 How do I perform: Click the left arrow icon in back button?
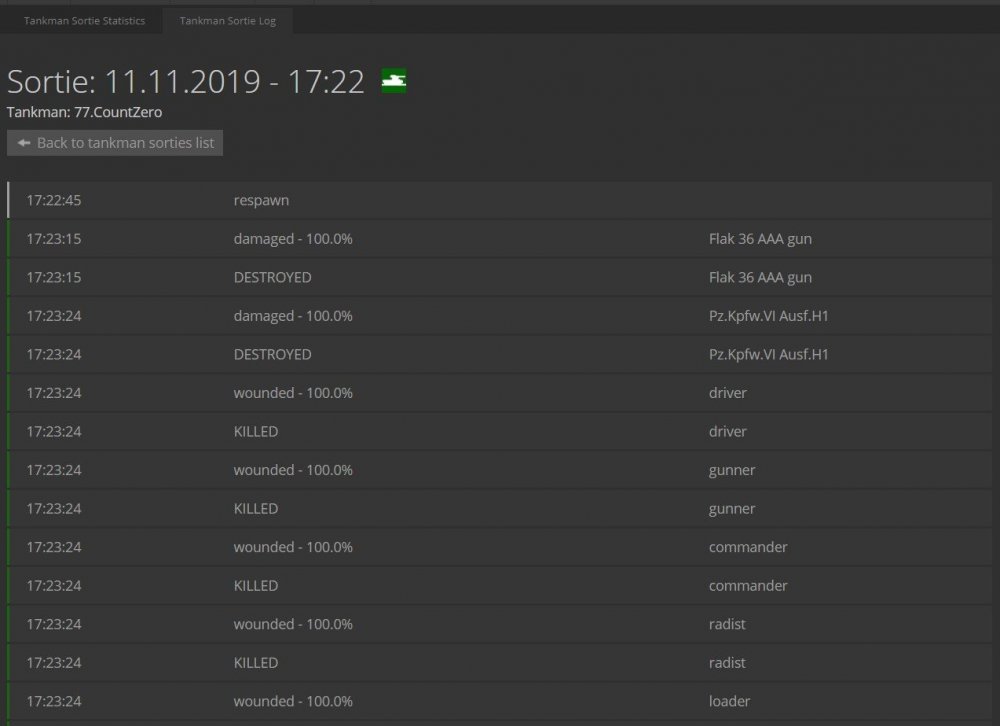[x=24, y=143]
